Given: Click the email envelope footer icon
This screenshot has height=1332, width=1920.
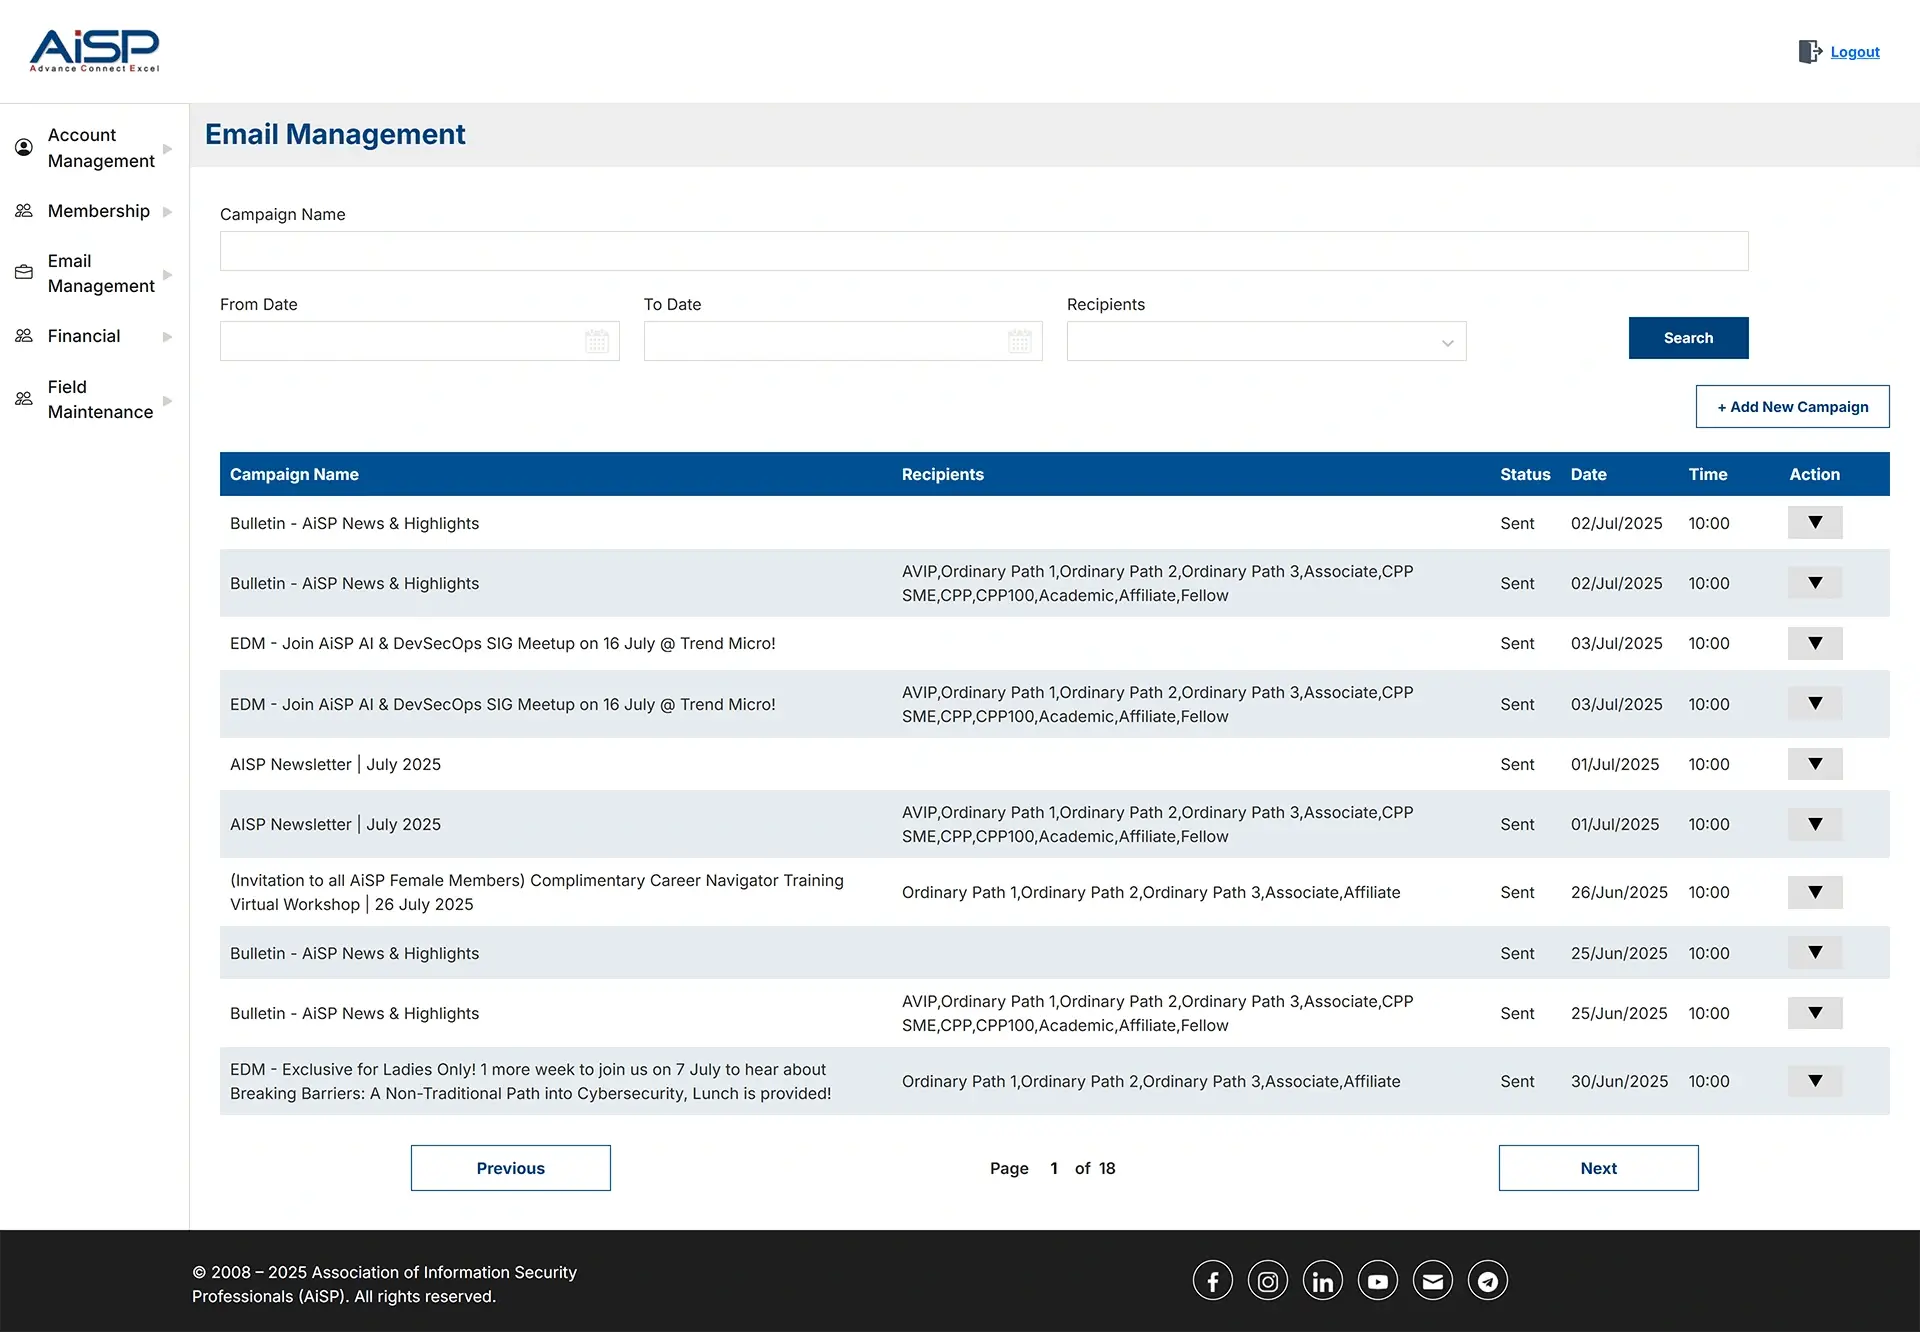Looking at the screenshot, I should tap(1432, 1281).
